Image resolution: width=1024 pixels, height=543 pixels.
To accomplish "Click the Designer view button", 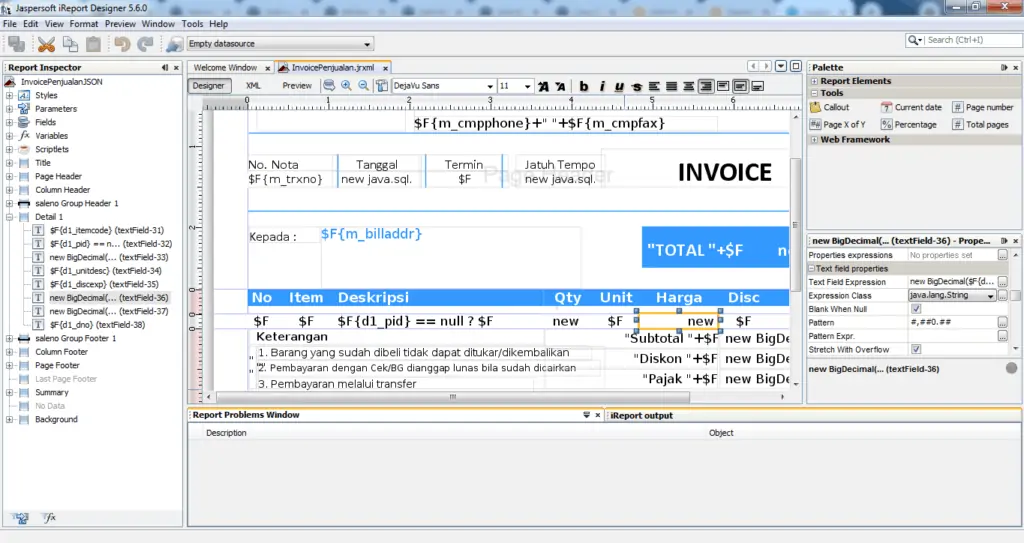I will tap(208, 86).
